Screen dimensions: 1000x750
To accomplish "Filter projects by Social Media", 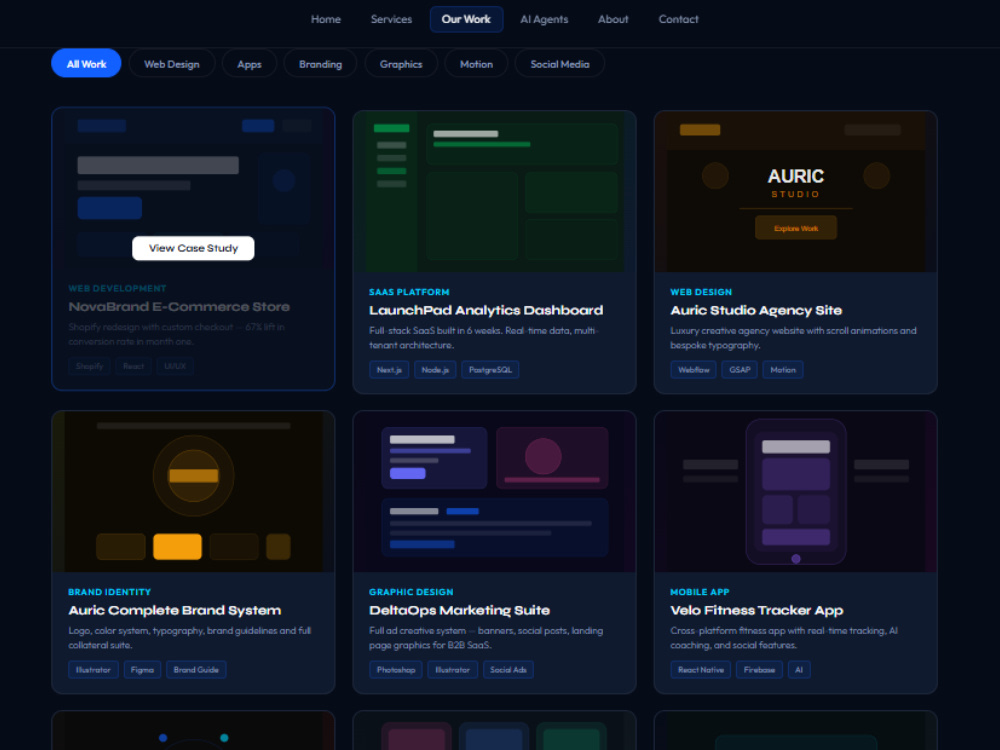I will click(560, 64).
